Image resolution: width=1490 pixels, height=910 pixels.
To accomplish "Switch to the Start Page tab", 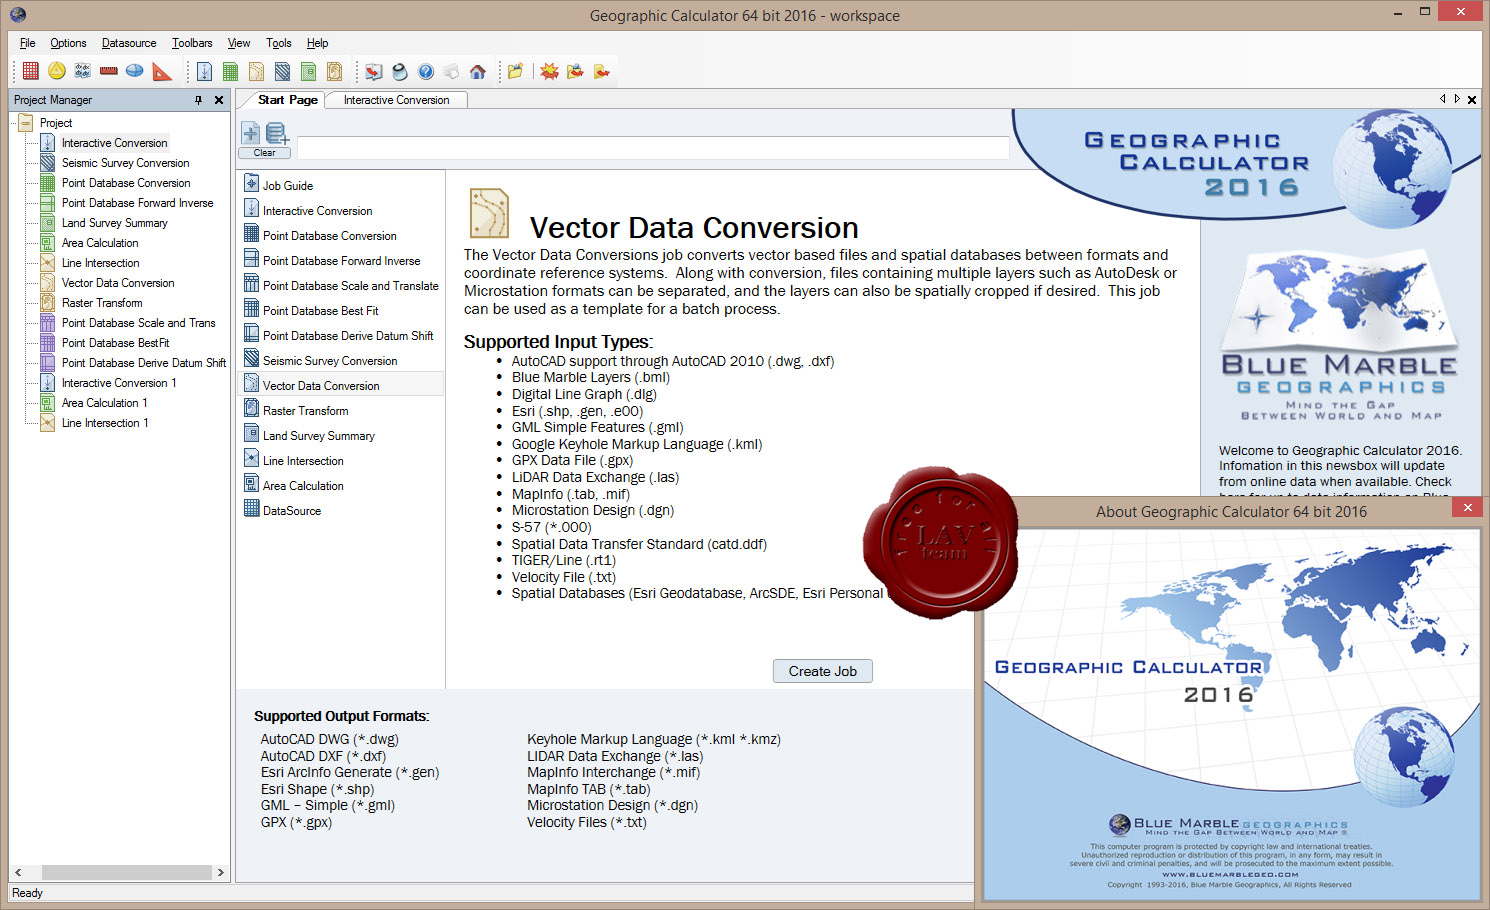I will point(288,100).
